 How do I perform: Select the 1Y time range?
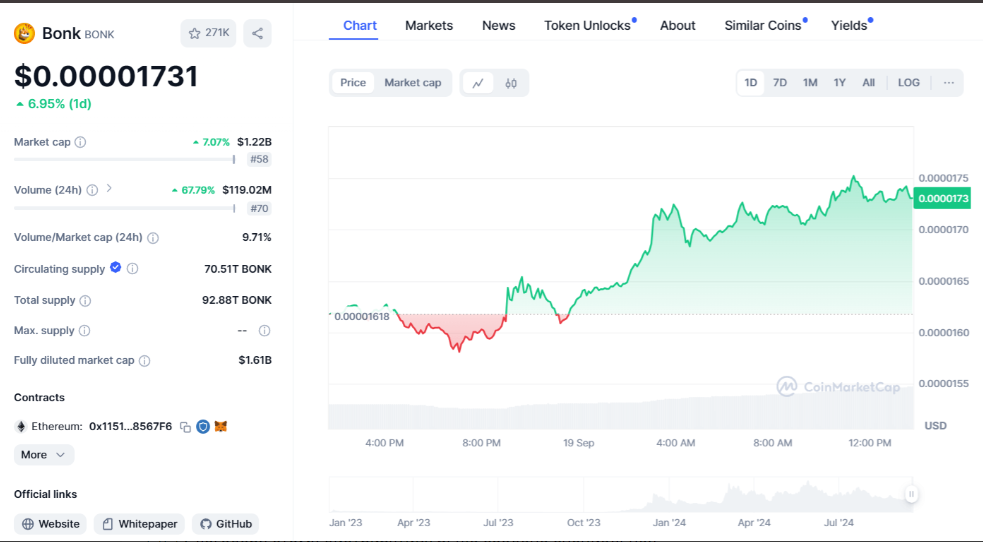pos(839,83)
